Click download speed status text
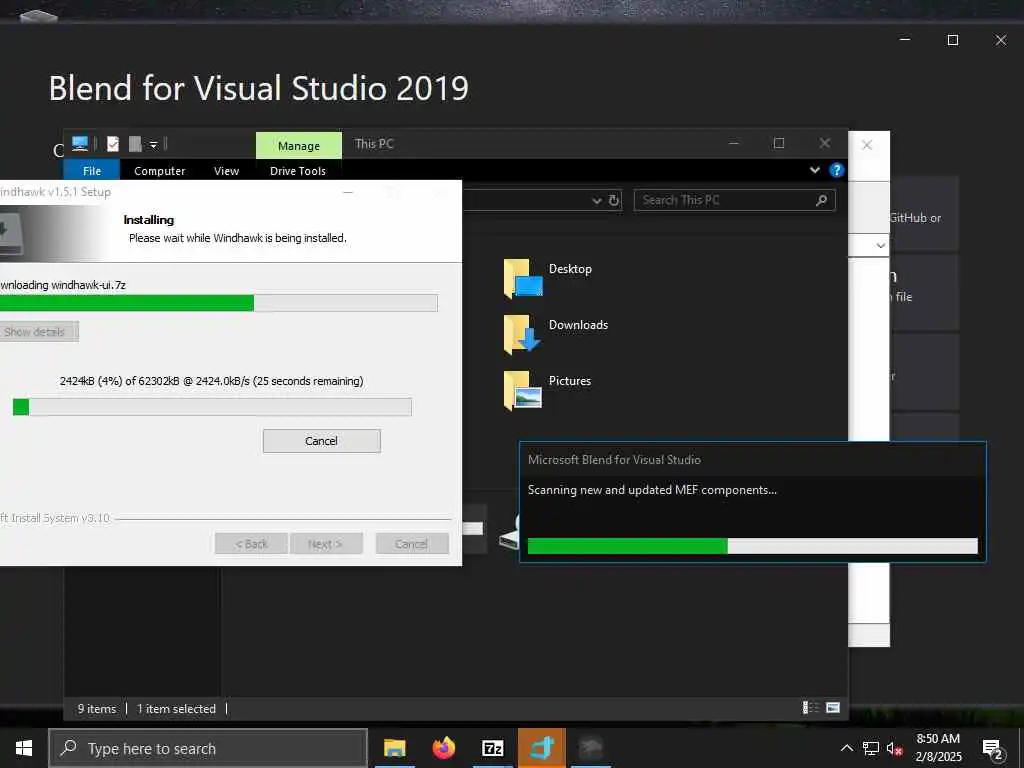This screenshot has height=768, width=1024. coord(212,381)
